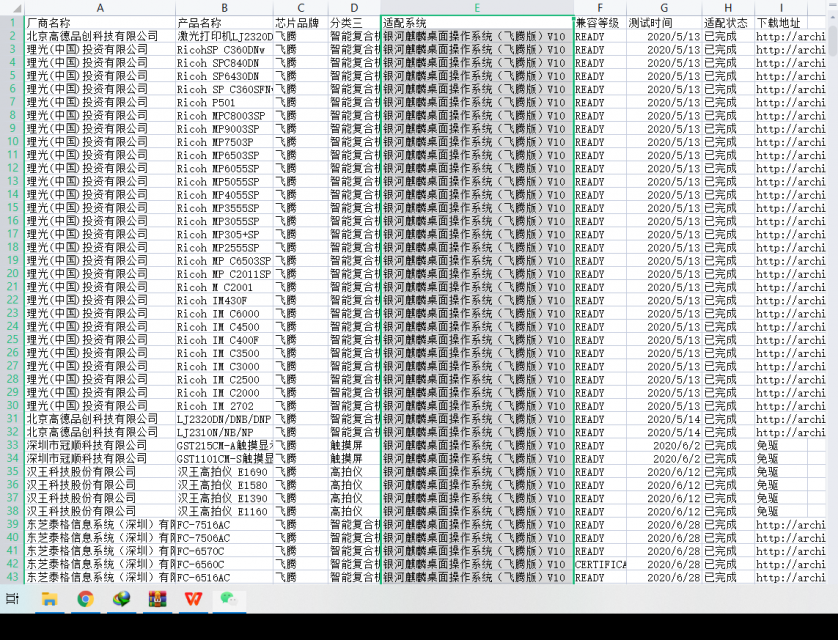The height and width of the screenshot is (640, 838).
Task: Select the 下载地址 header cell
Action: (x=781, y=23)
